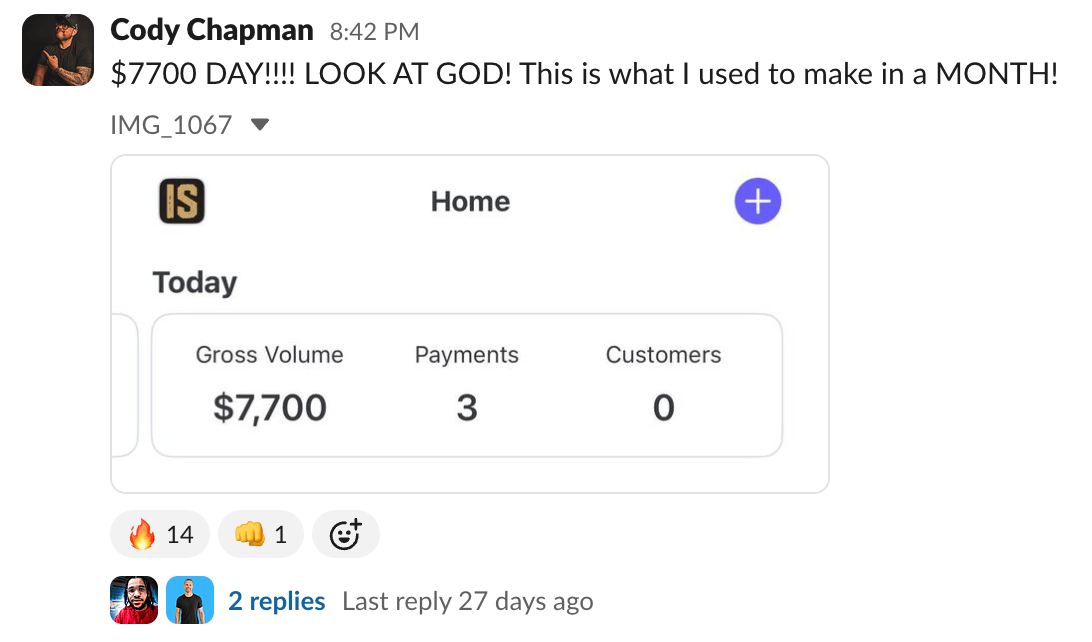Screen dimensions: 1092x642
Task: Click the purple plus button in the image
Action: (x=758, y=201)
